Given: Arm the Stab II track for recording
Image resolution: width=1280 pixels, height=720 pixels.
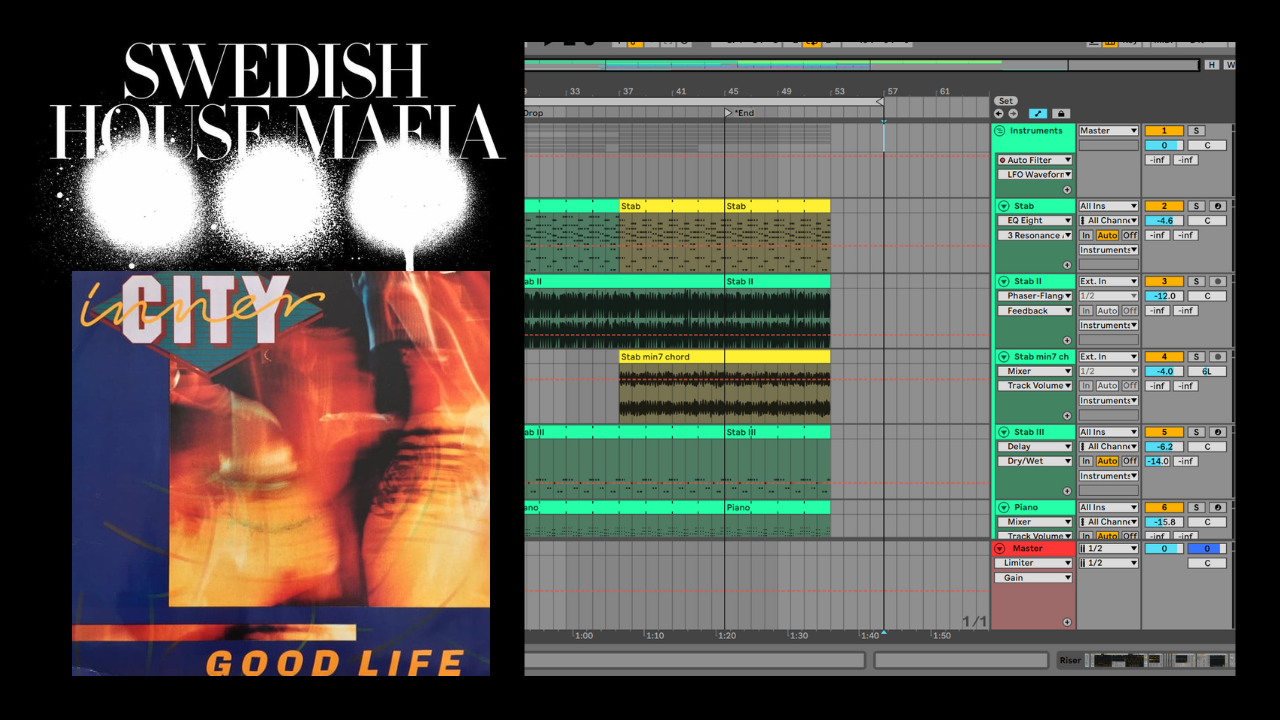Looking at the screenshot, I should click(1217, 281).
